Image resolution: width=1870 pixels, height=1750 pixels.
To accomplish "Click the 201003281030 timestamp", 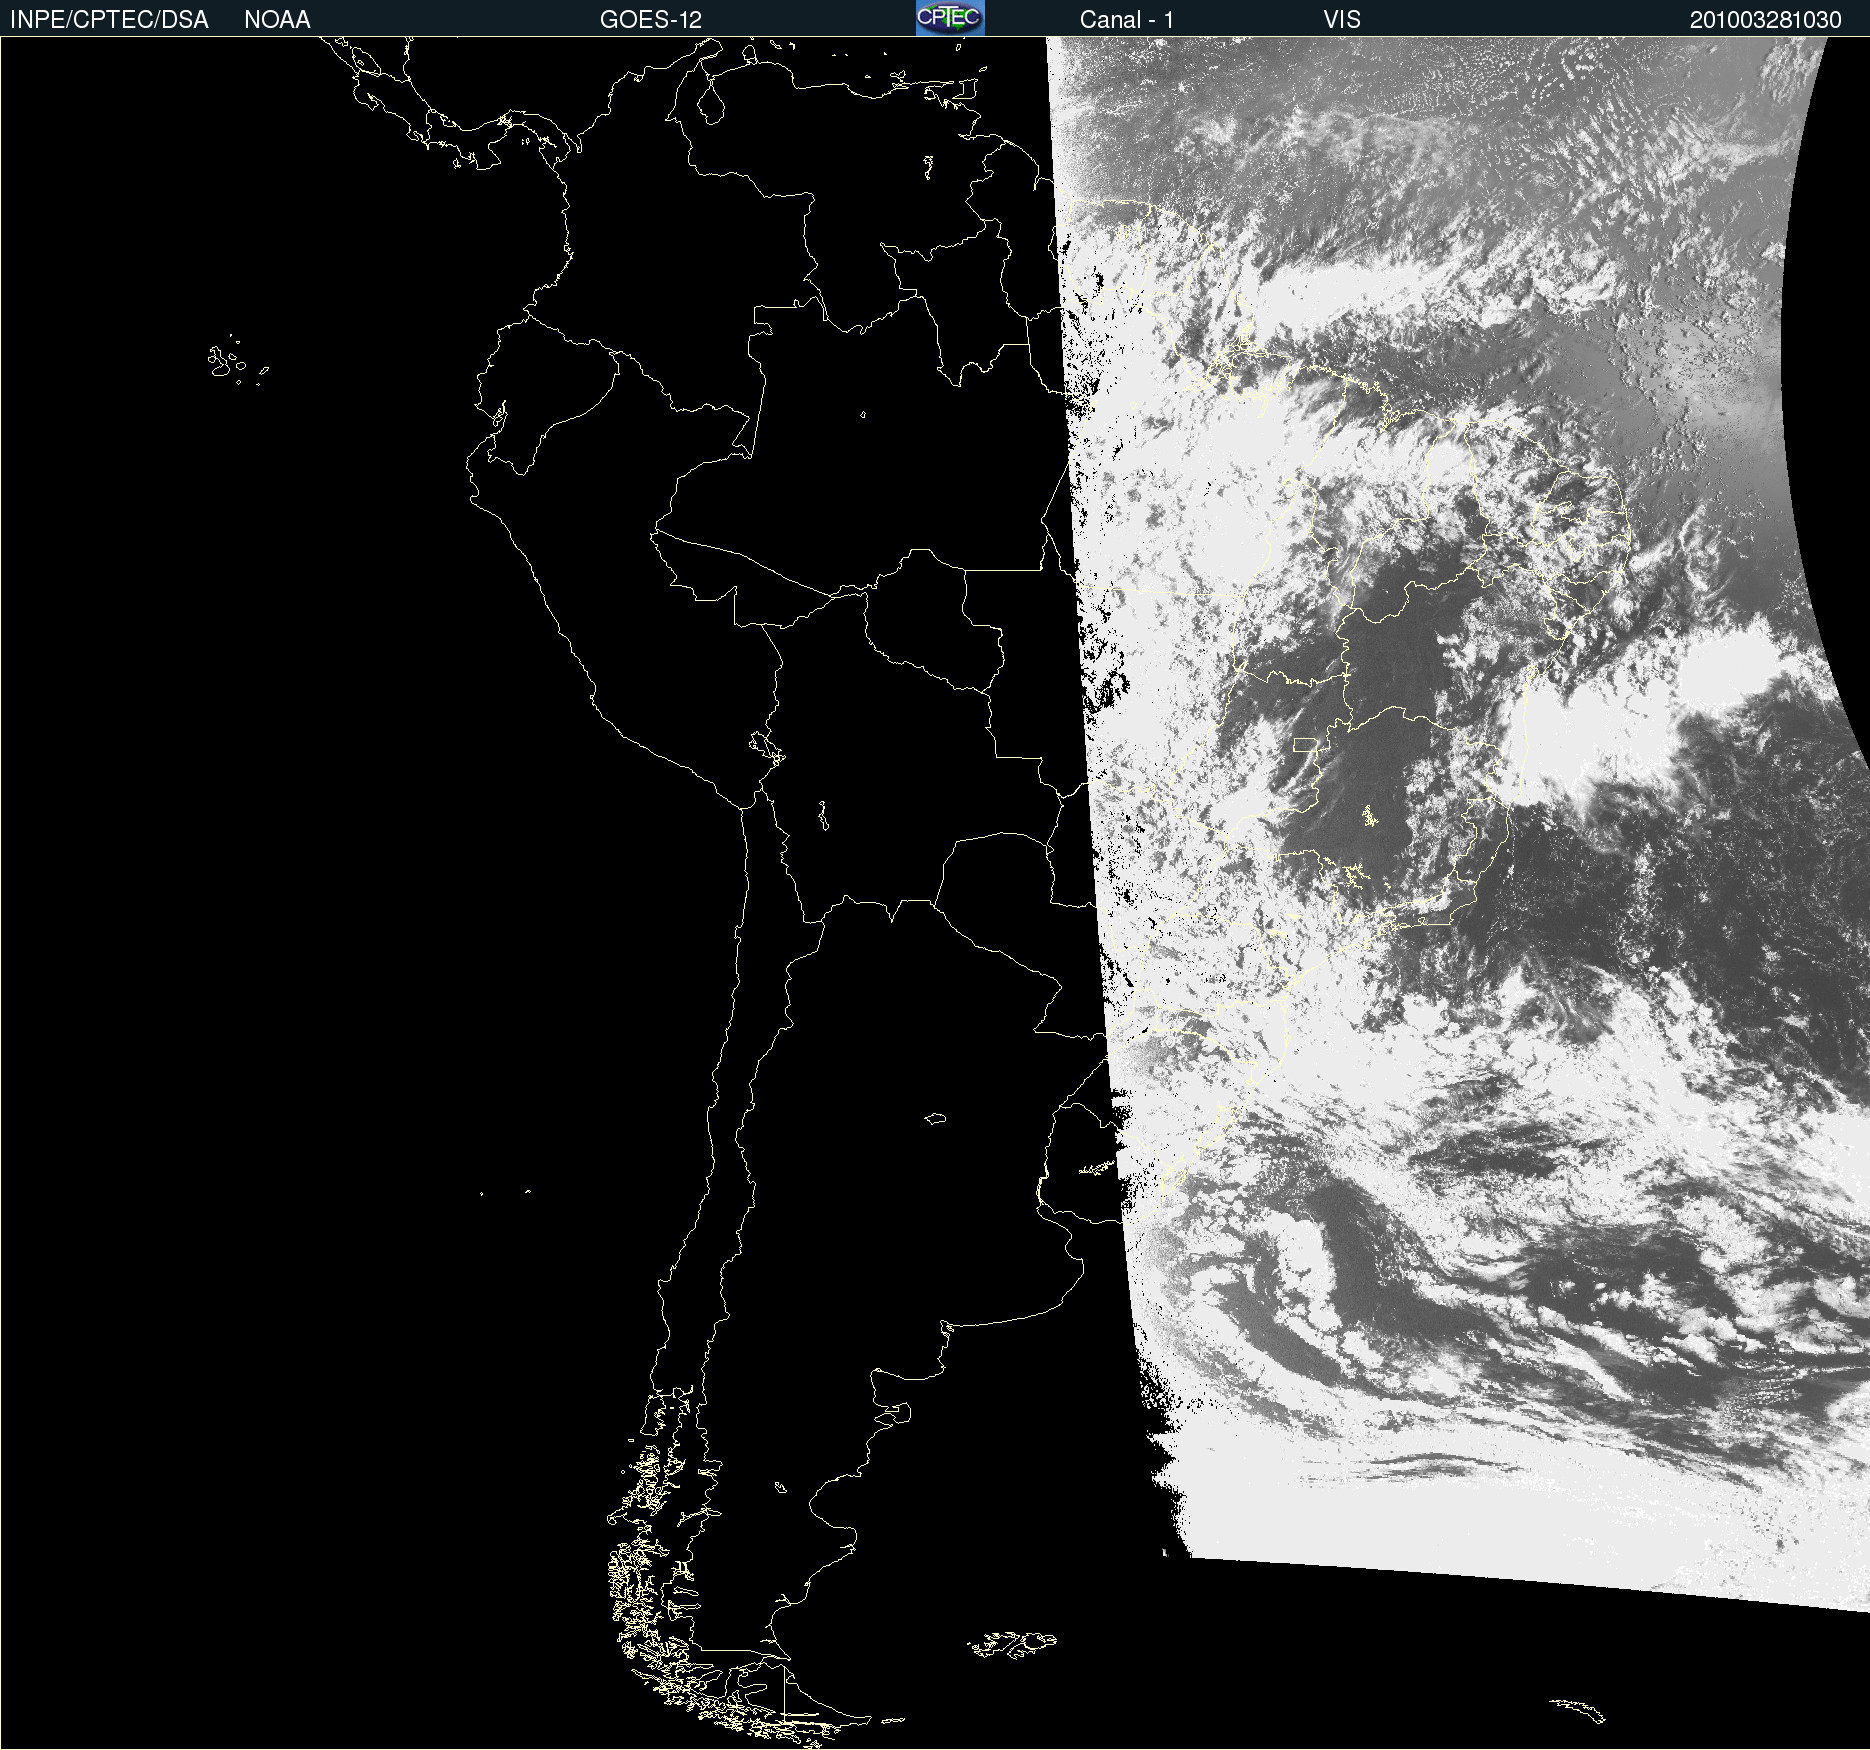I will pos(1765,20).
